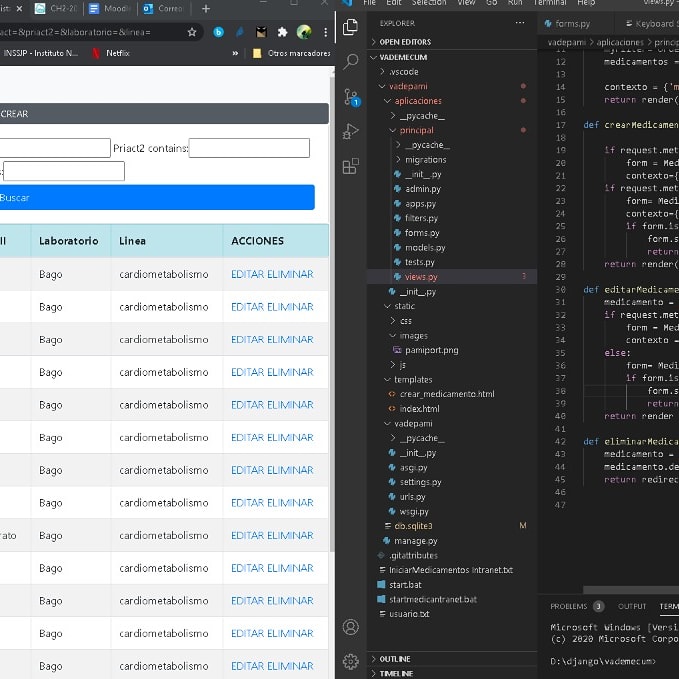Open the Search view in VS Code
679x679 pixels.
(x=350, y=61)
